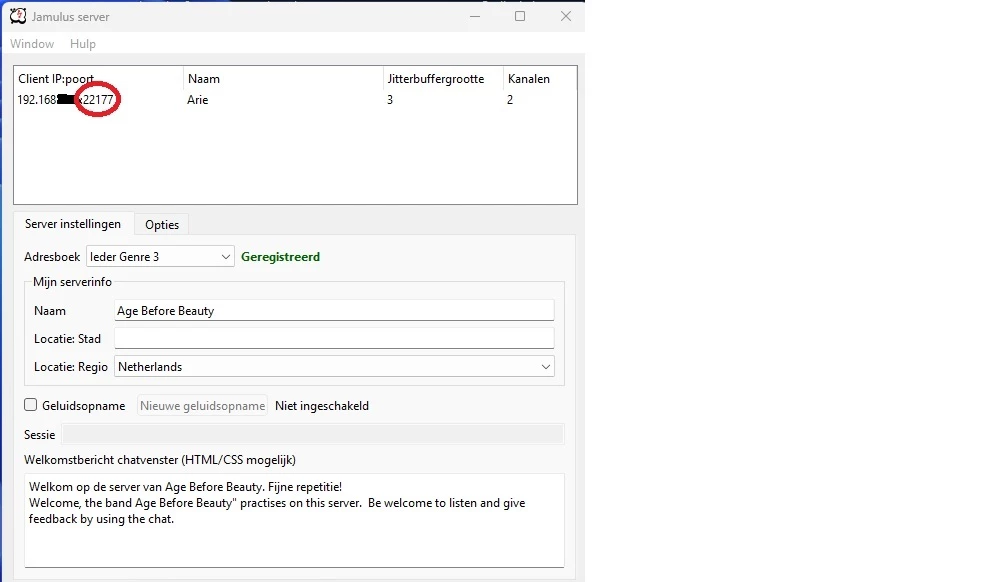Click the Jitterbuffergrootte column header
The width and height of the screenshot is (984, 582).
443,78
